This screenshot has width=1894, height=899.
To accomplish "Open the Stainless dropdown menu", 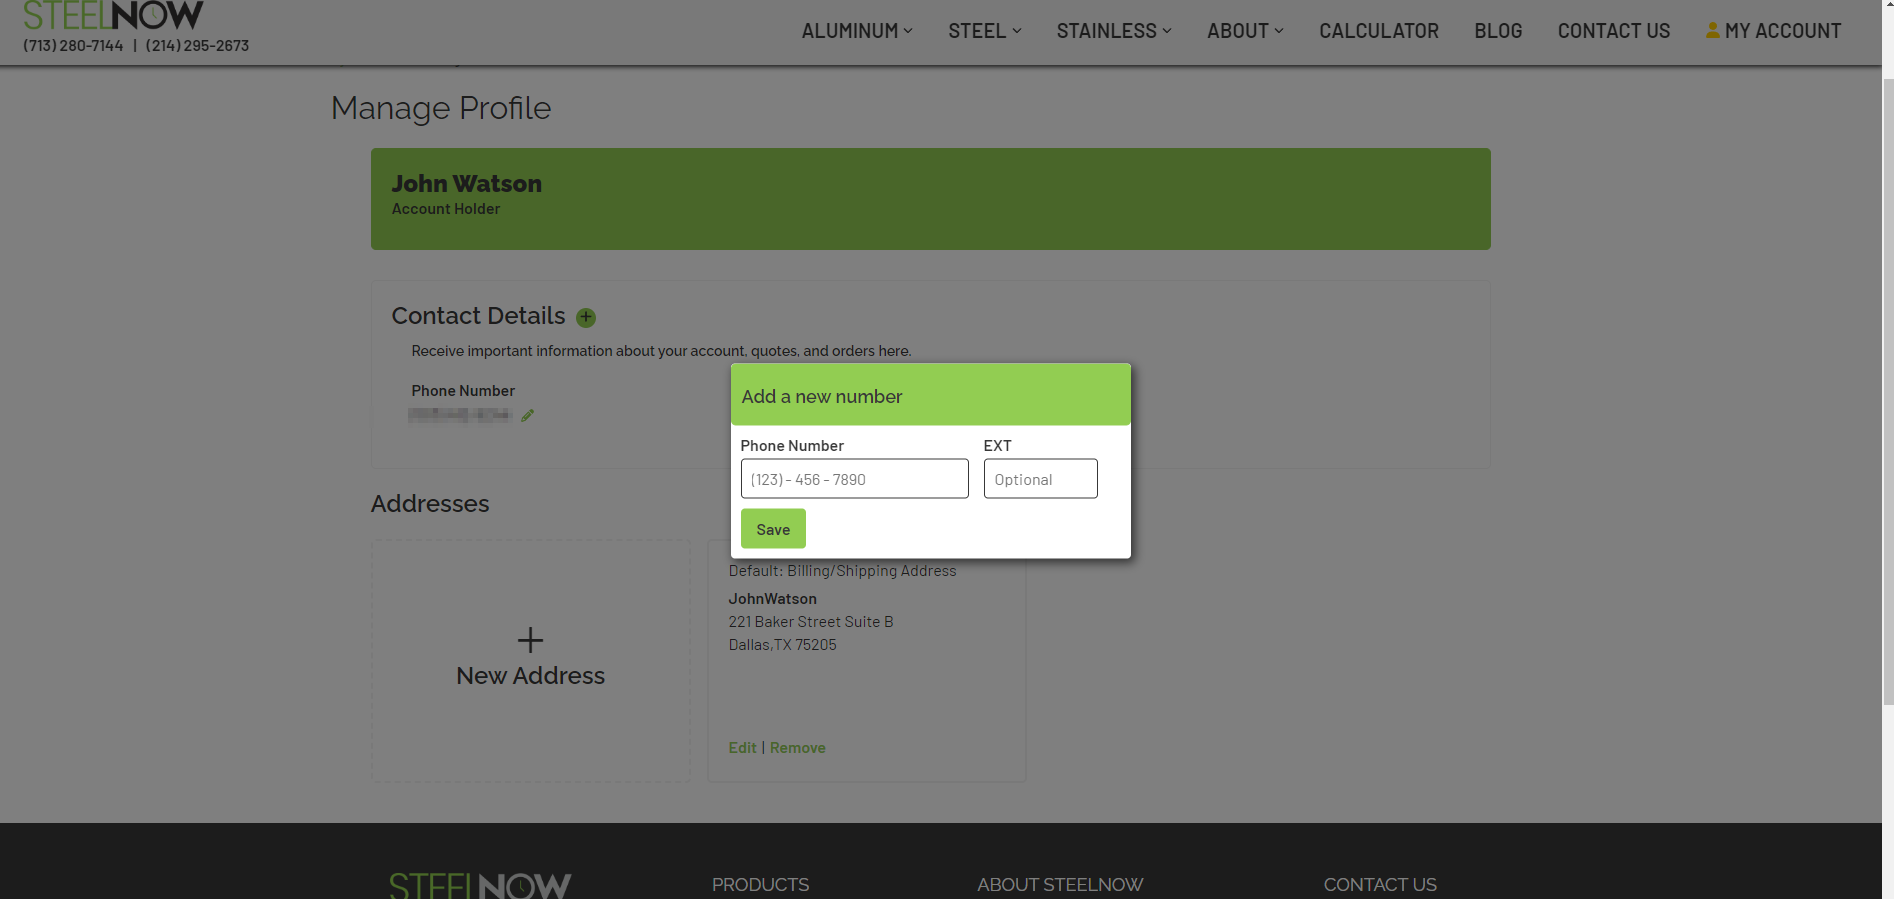I will 1113,31.
